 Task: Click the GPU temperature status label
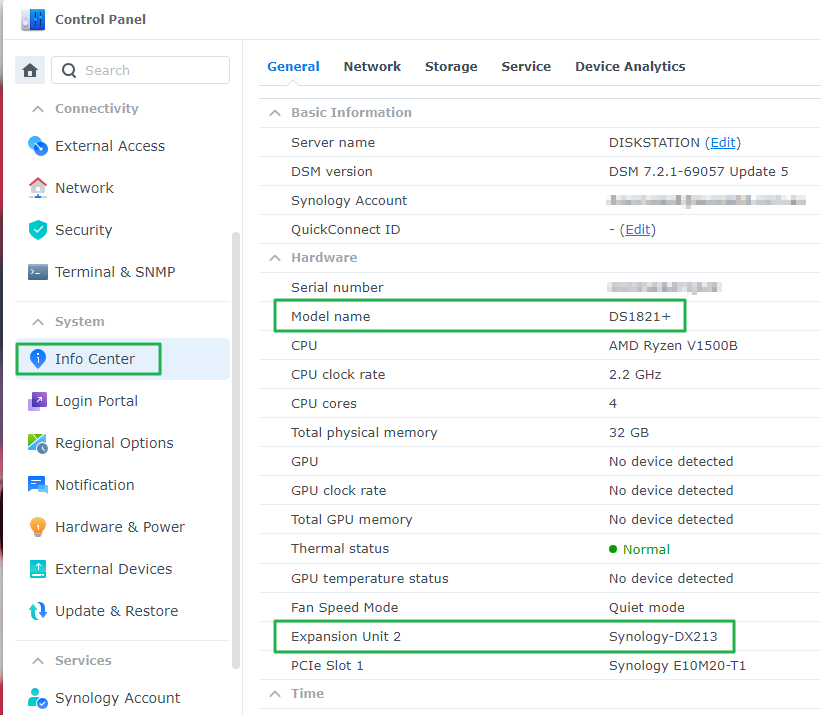[x=370, y=578]
